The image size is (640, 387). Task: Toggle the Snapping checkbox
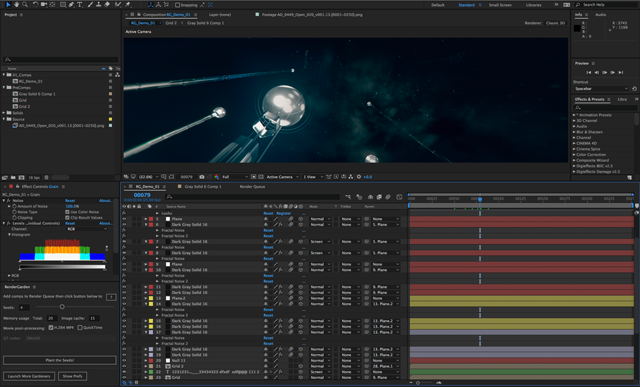point(177,5)
